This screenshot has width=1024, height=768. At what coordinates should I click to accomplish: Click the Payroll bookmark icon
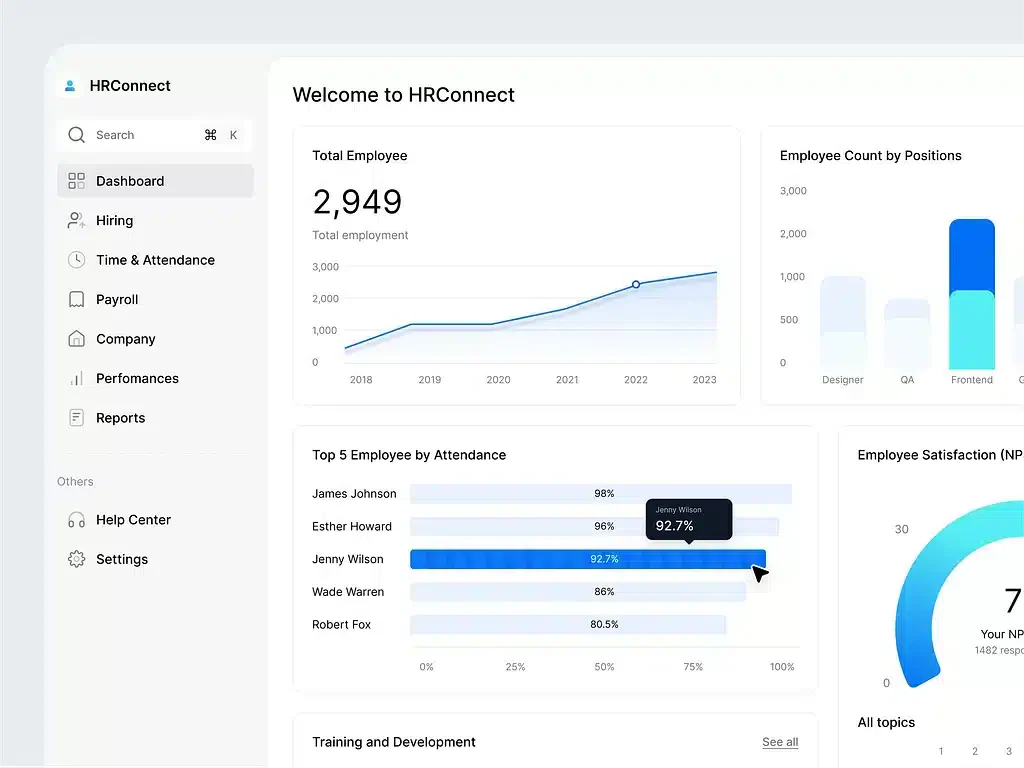pos(76,300)
